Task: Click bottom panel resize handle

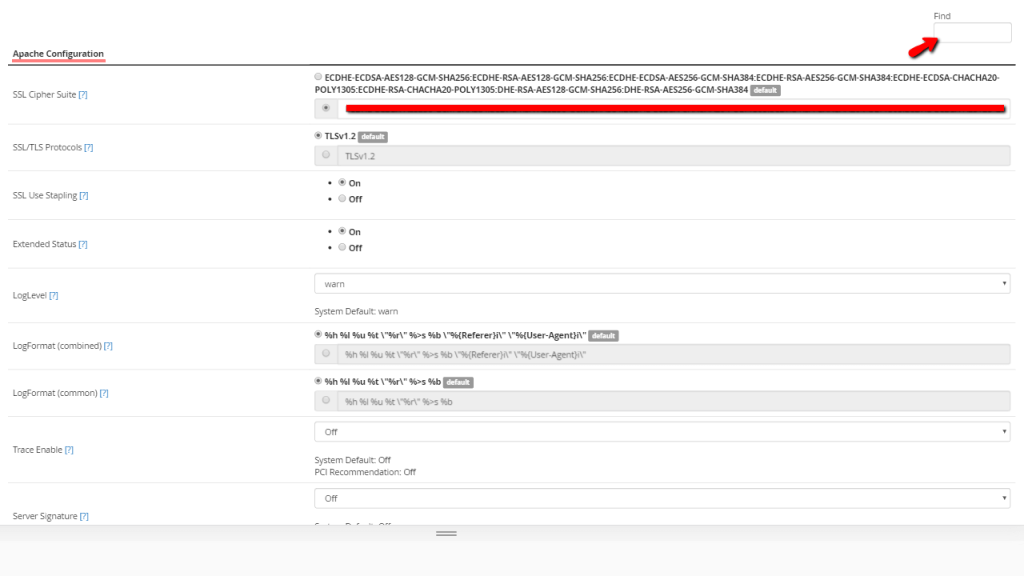Action: click(446, 534)
